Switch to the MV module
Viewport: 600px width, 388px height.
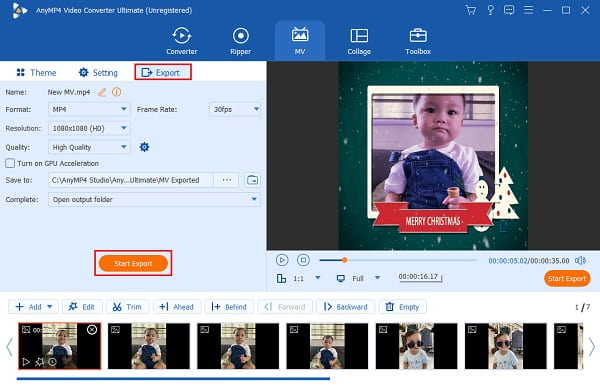click(300, 41)
